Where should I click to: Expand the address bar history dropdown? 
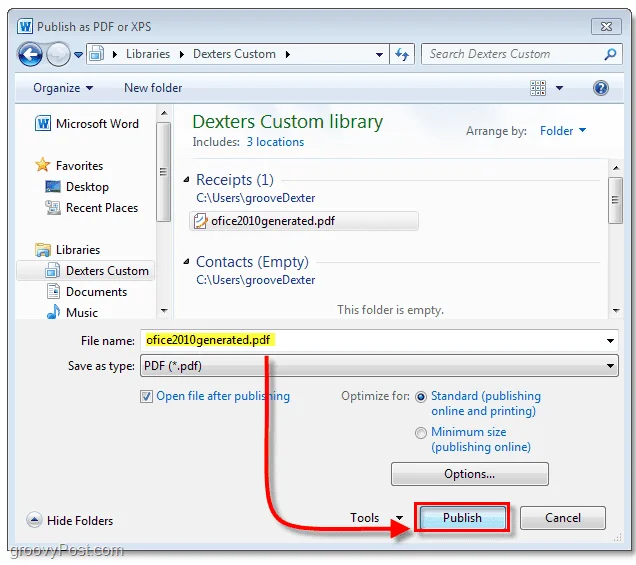pyautogui.click(x=379, y=54)
